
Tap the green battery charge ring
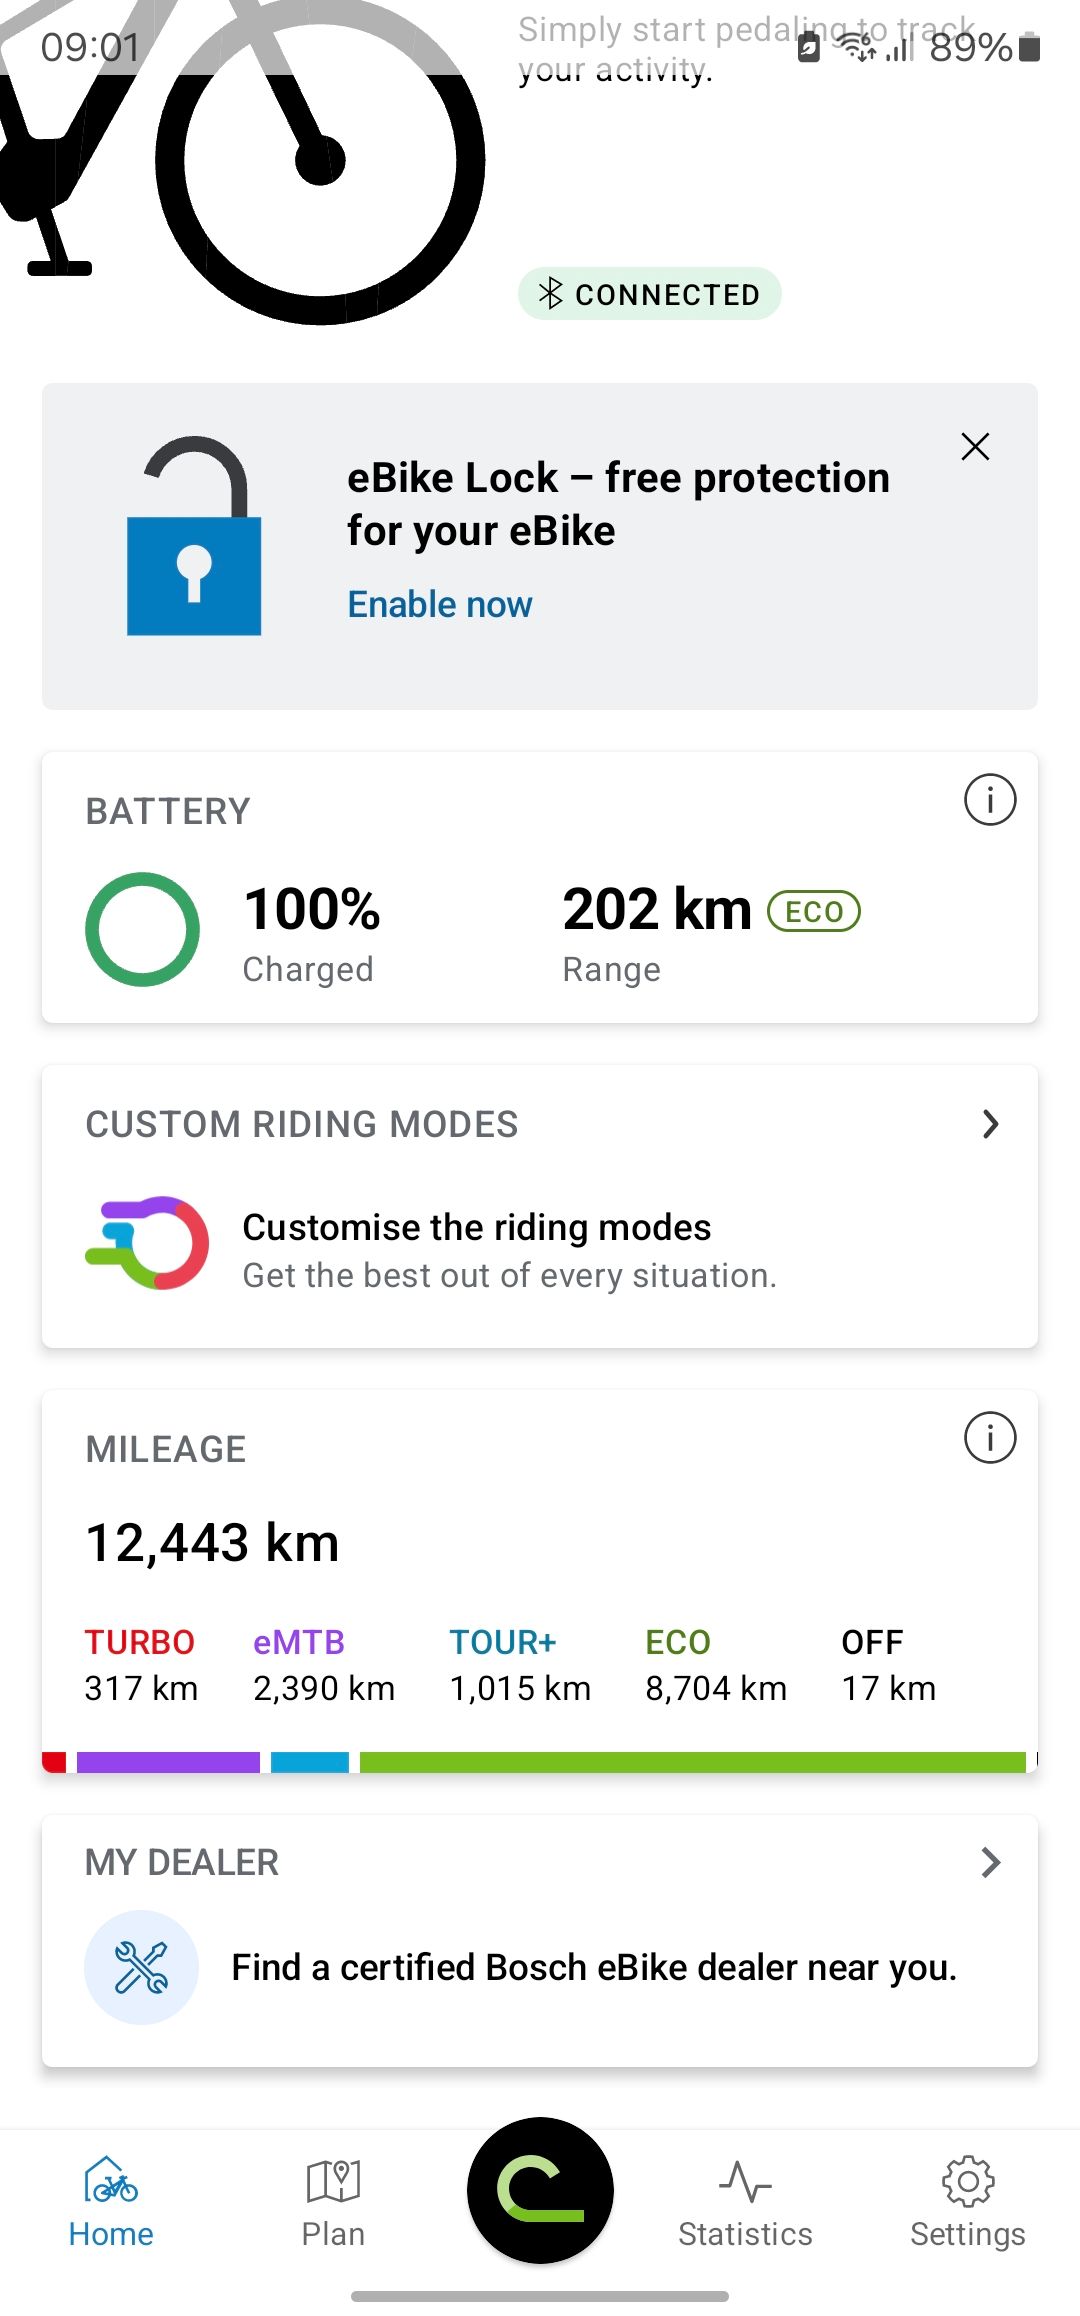(142, 929)
